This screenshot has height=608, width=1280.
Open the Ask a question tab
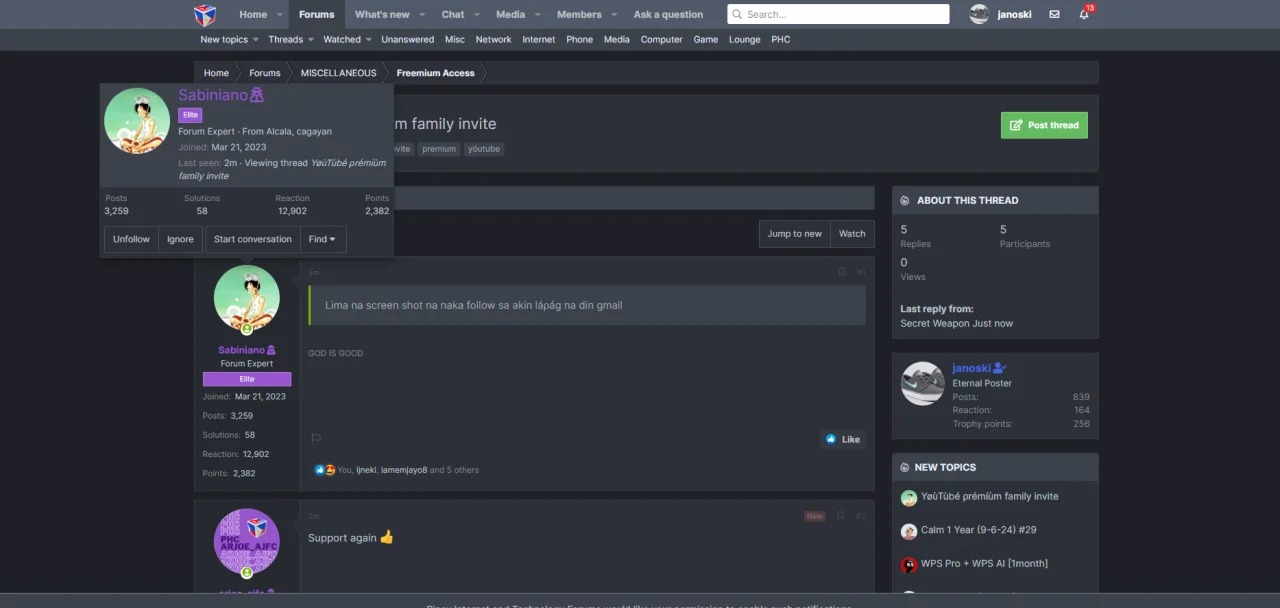pyautogui.click(x=668, y=15)
